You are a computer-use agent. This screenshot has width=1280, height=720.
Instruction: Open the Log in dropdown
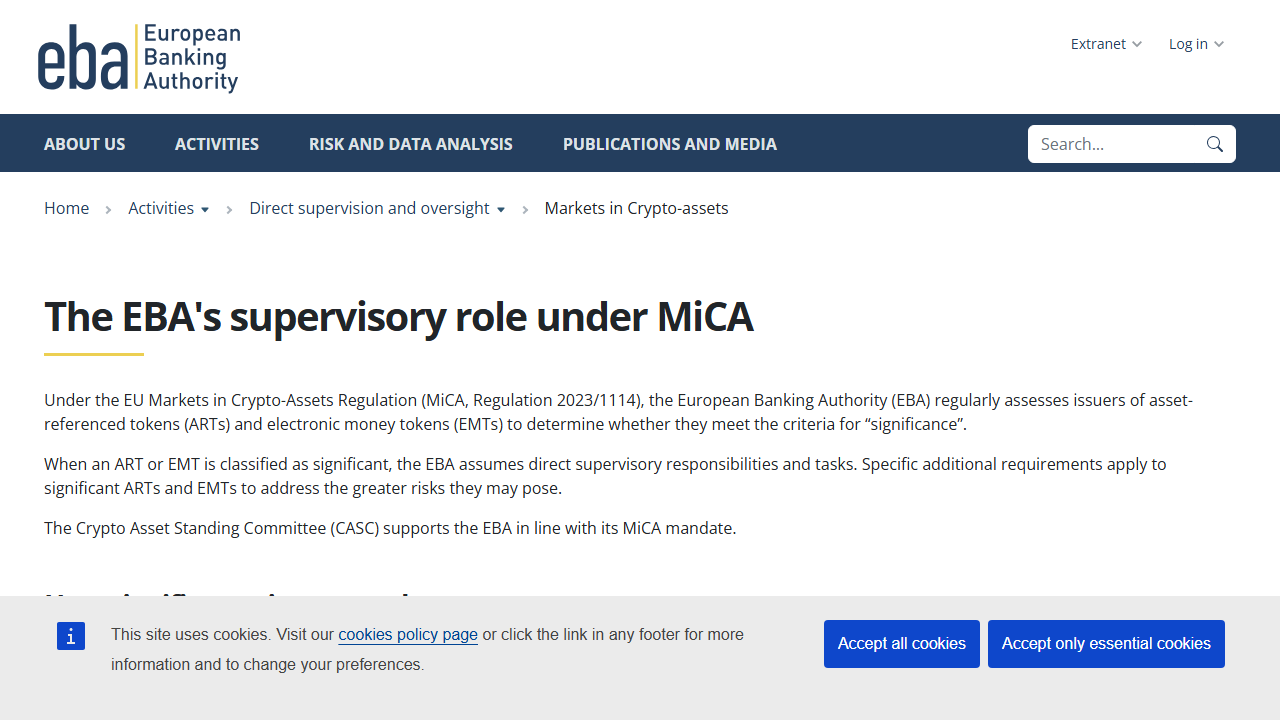(1196, 44)
